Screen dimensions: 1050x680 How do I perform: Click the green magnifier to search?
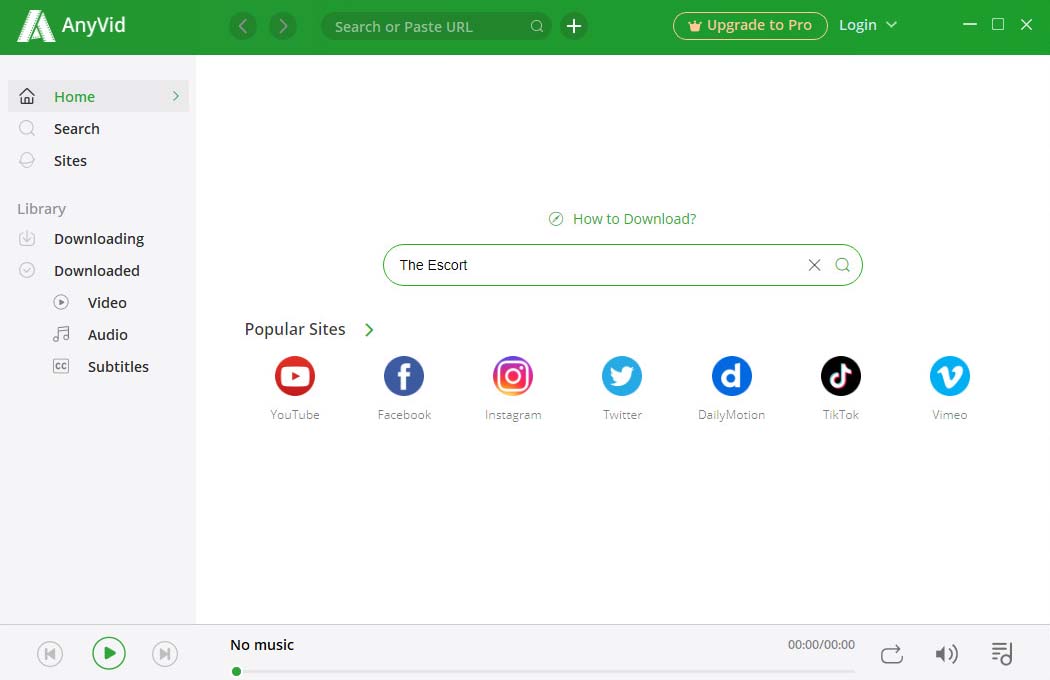(842, 265)
